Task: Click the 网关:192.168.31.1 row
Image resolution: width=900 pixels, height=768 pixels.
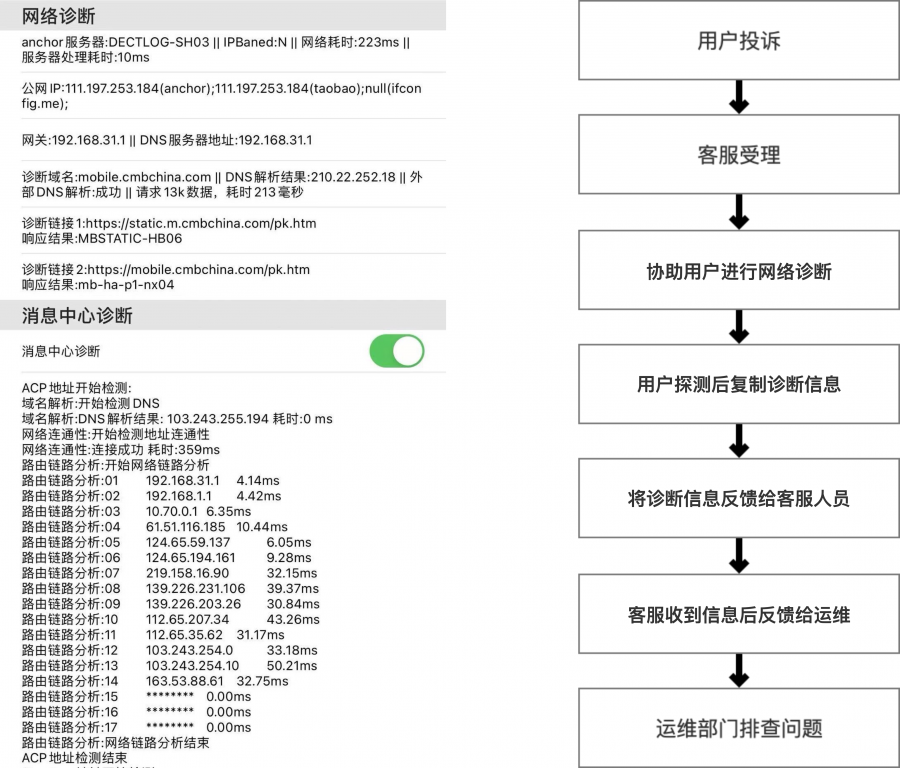Action: pyautogui.click(x=167, y=140)
